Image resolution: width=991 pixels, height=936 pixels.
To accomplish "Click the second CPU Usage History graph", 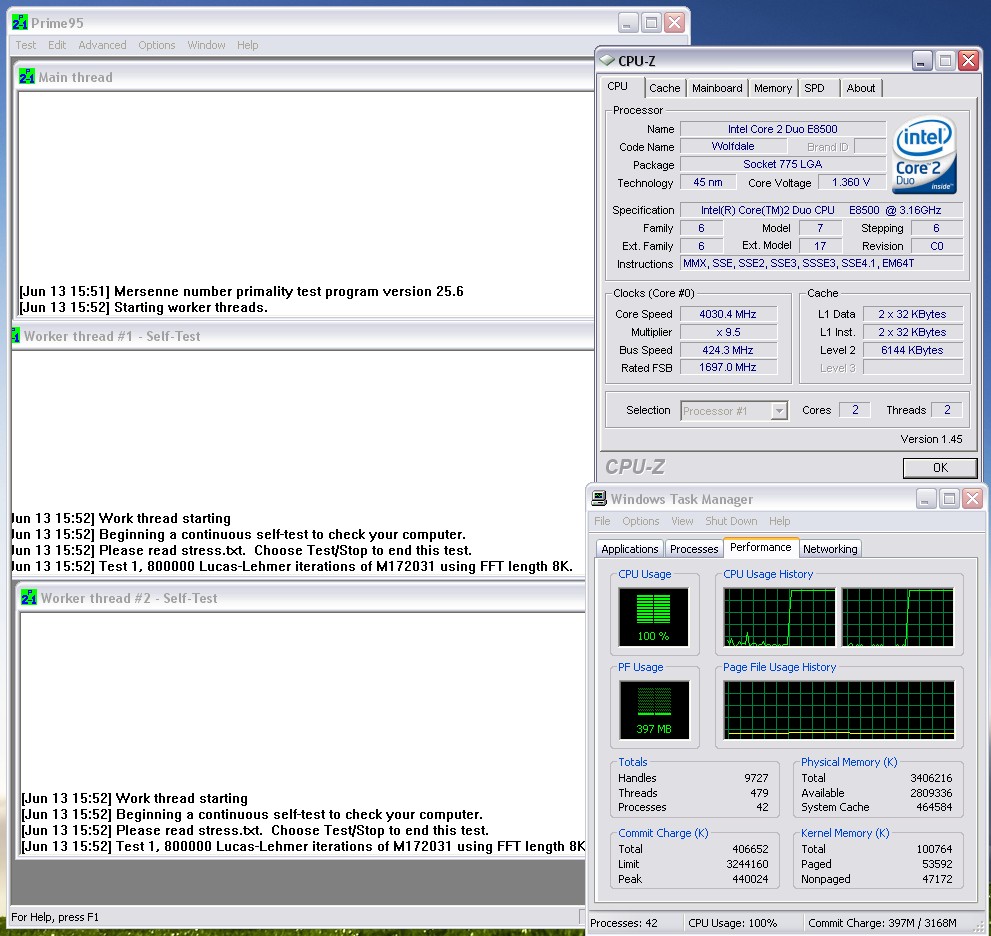I will [897, 617].
